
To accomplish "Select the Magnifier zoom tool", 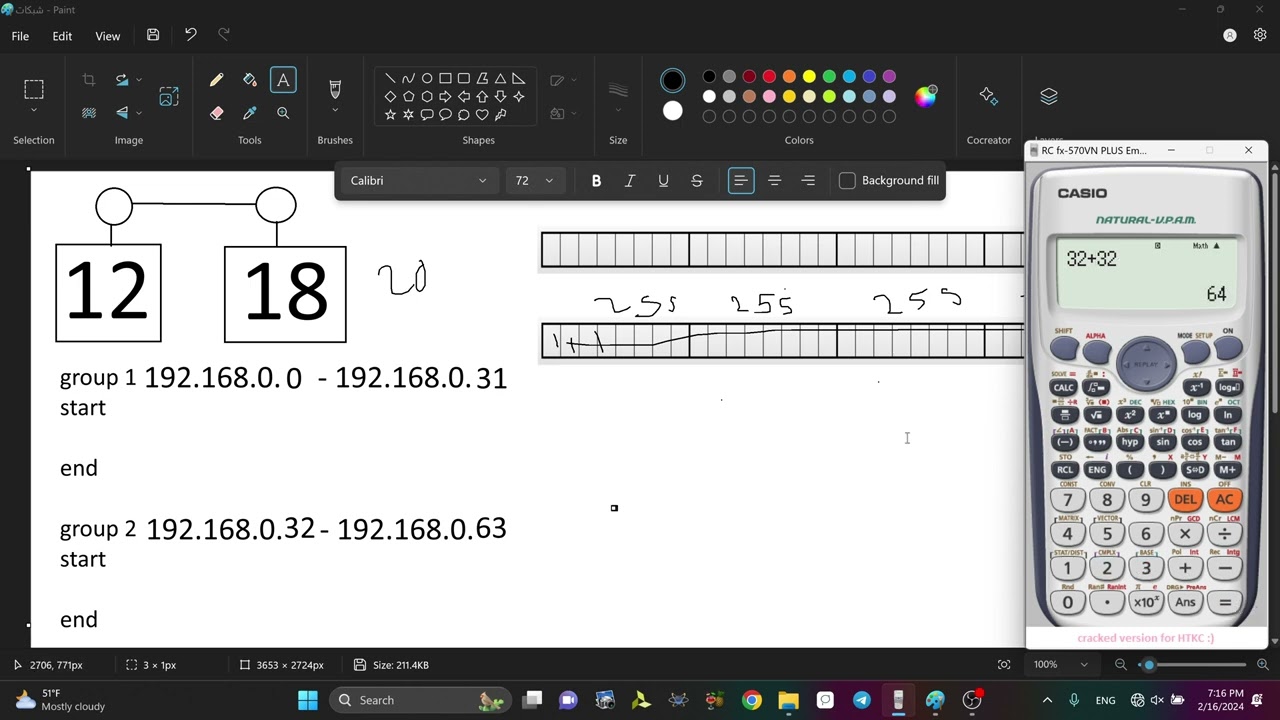I will click(283, 113).
